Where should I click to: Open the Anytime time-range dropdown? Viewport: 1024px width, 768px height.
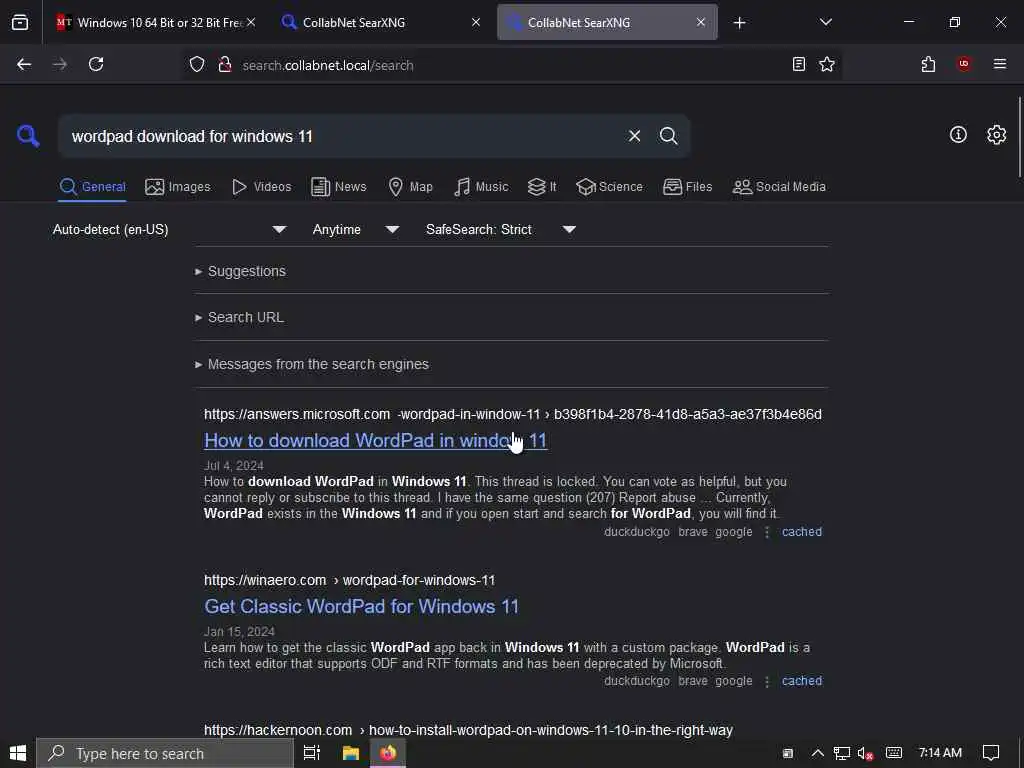(355, 229)
